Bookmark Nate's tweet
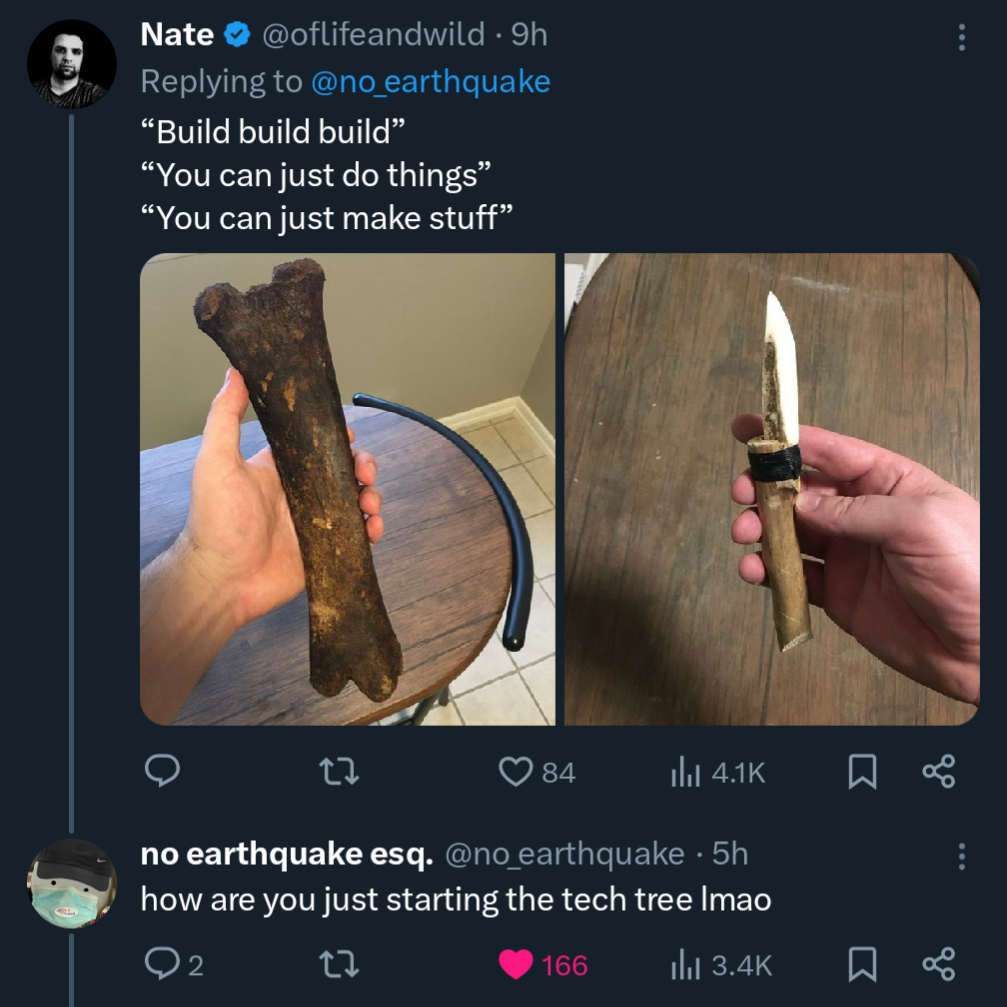The height and width of the screenshot is (1007, 1007). pos(863,772)
